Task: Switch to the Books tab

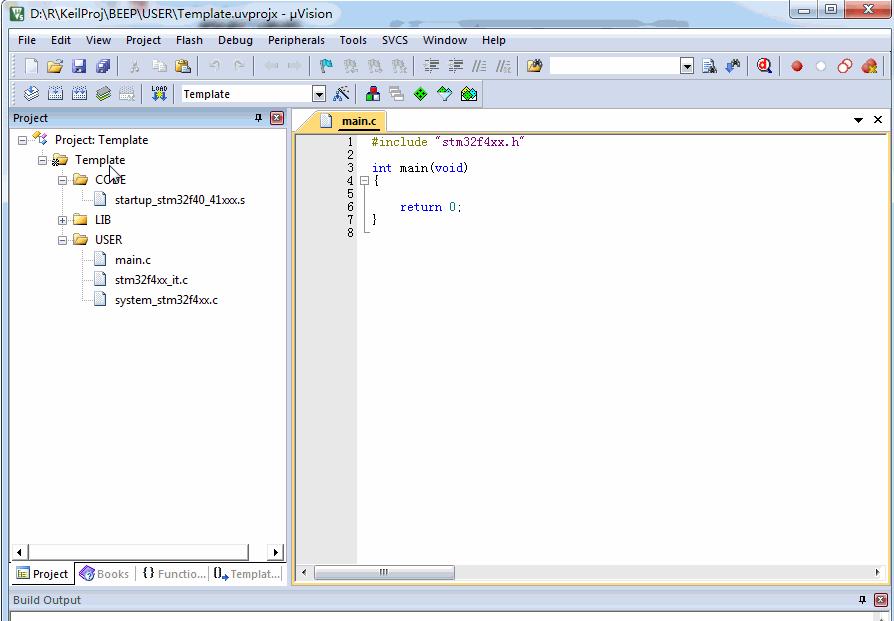Action: click(105, 574)
